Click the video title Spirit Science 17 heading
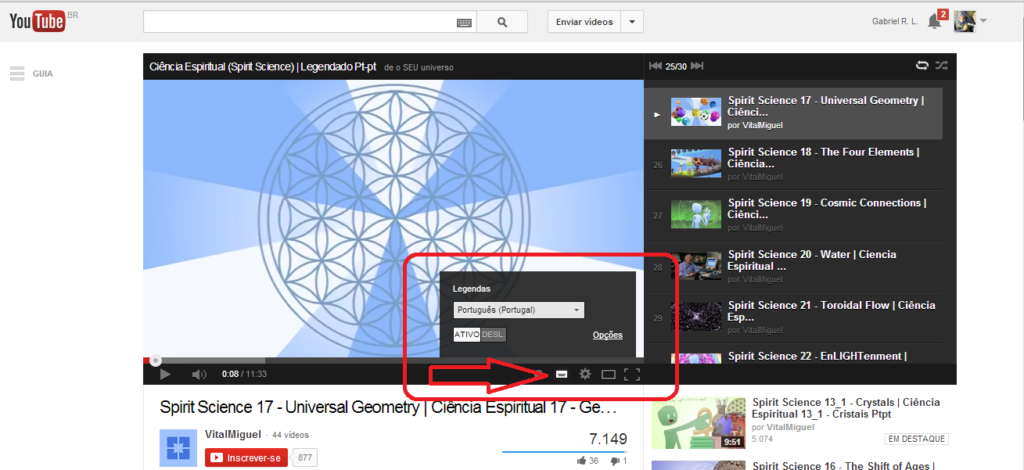The image size is (1024, 470). pos(389,408)
